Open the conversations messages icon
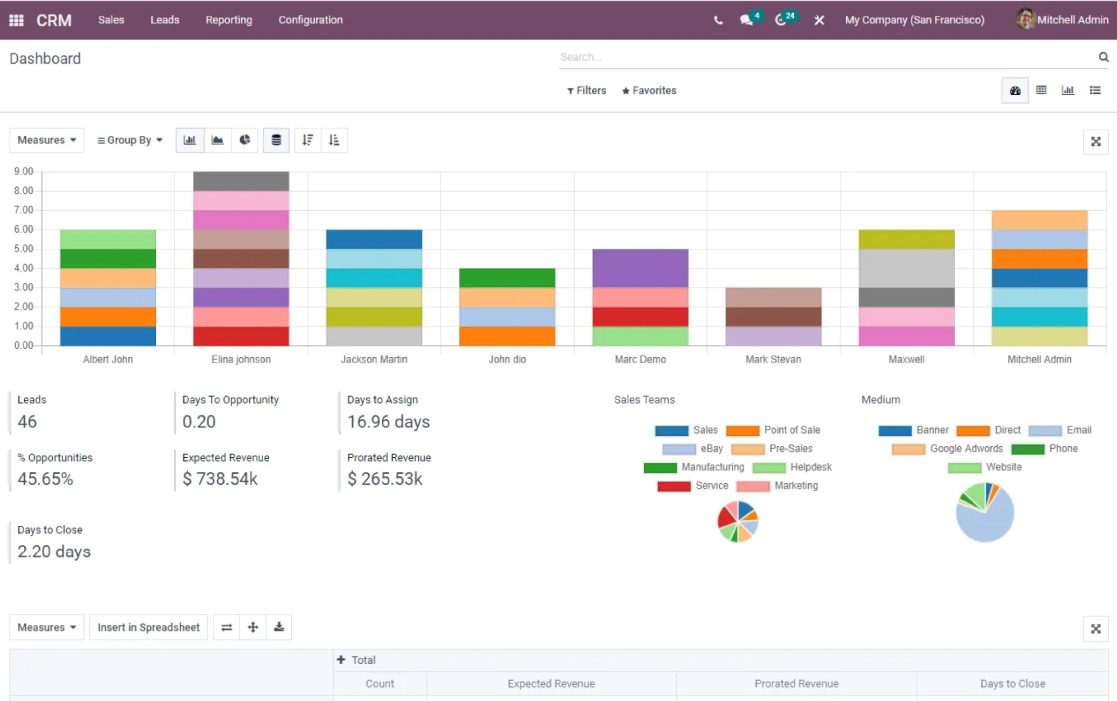The image size is (1117, 701). click(x=747, y=20)
